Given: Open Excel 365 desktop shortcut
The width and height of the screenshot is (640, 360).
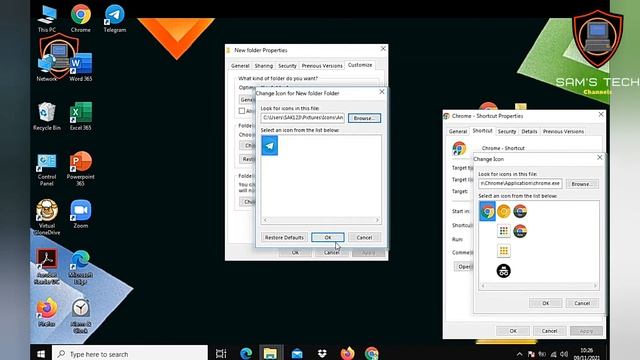Looking at the screenshot, I should 81,116.
